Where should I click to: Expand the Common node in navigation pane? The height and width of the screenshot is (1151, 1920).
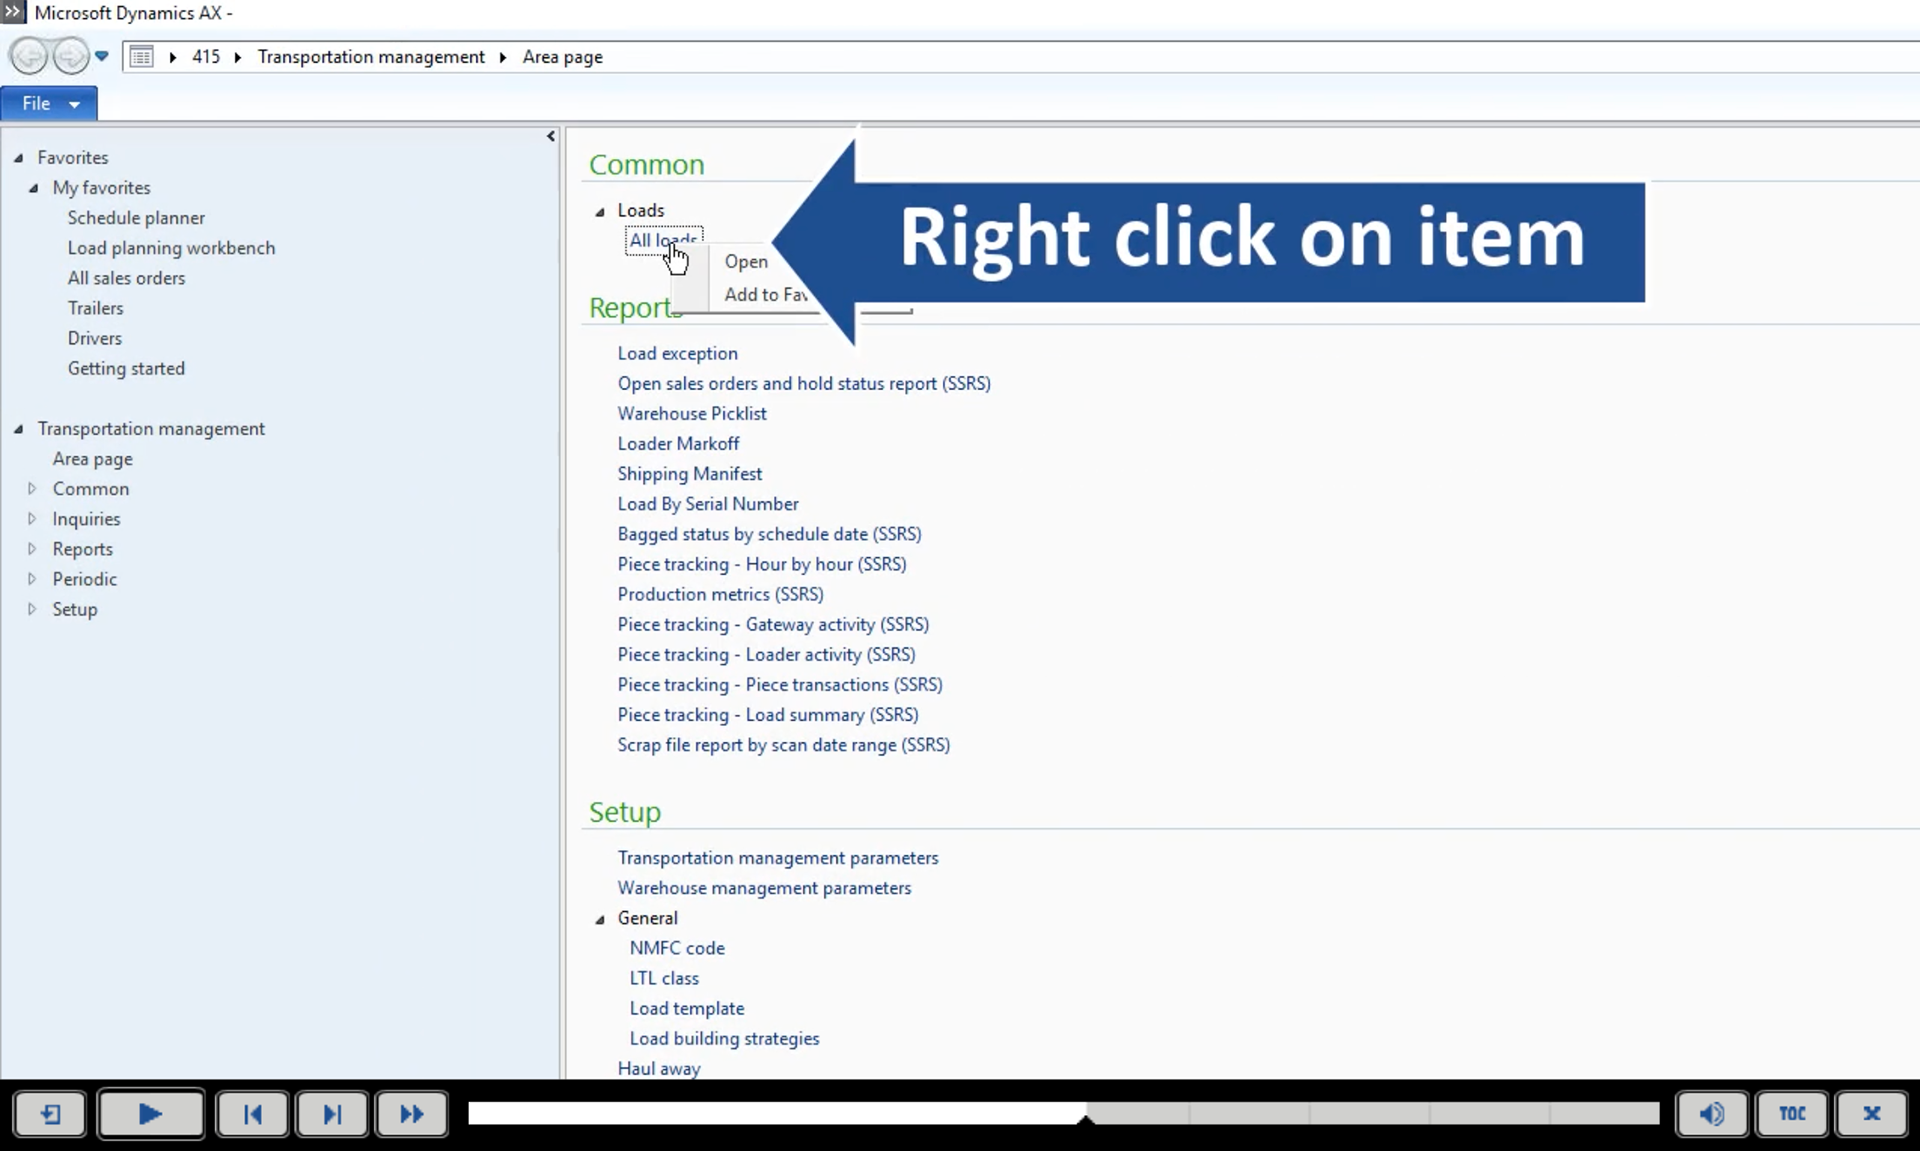[32, 489]
